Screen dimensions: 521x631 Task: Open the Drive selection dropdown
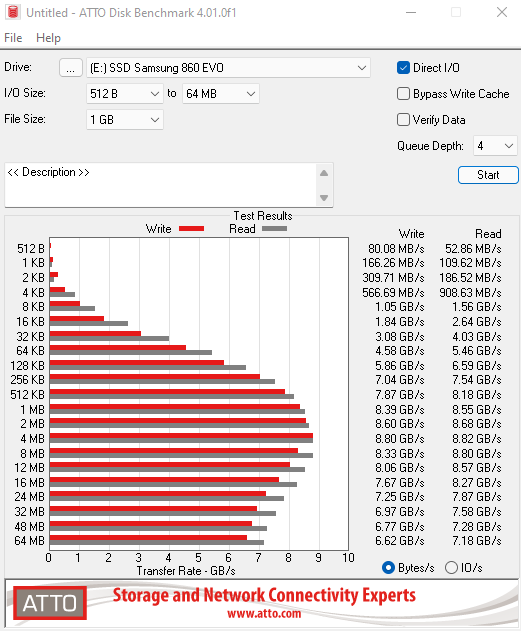pyautogui.click(x=228, y=68)
